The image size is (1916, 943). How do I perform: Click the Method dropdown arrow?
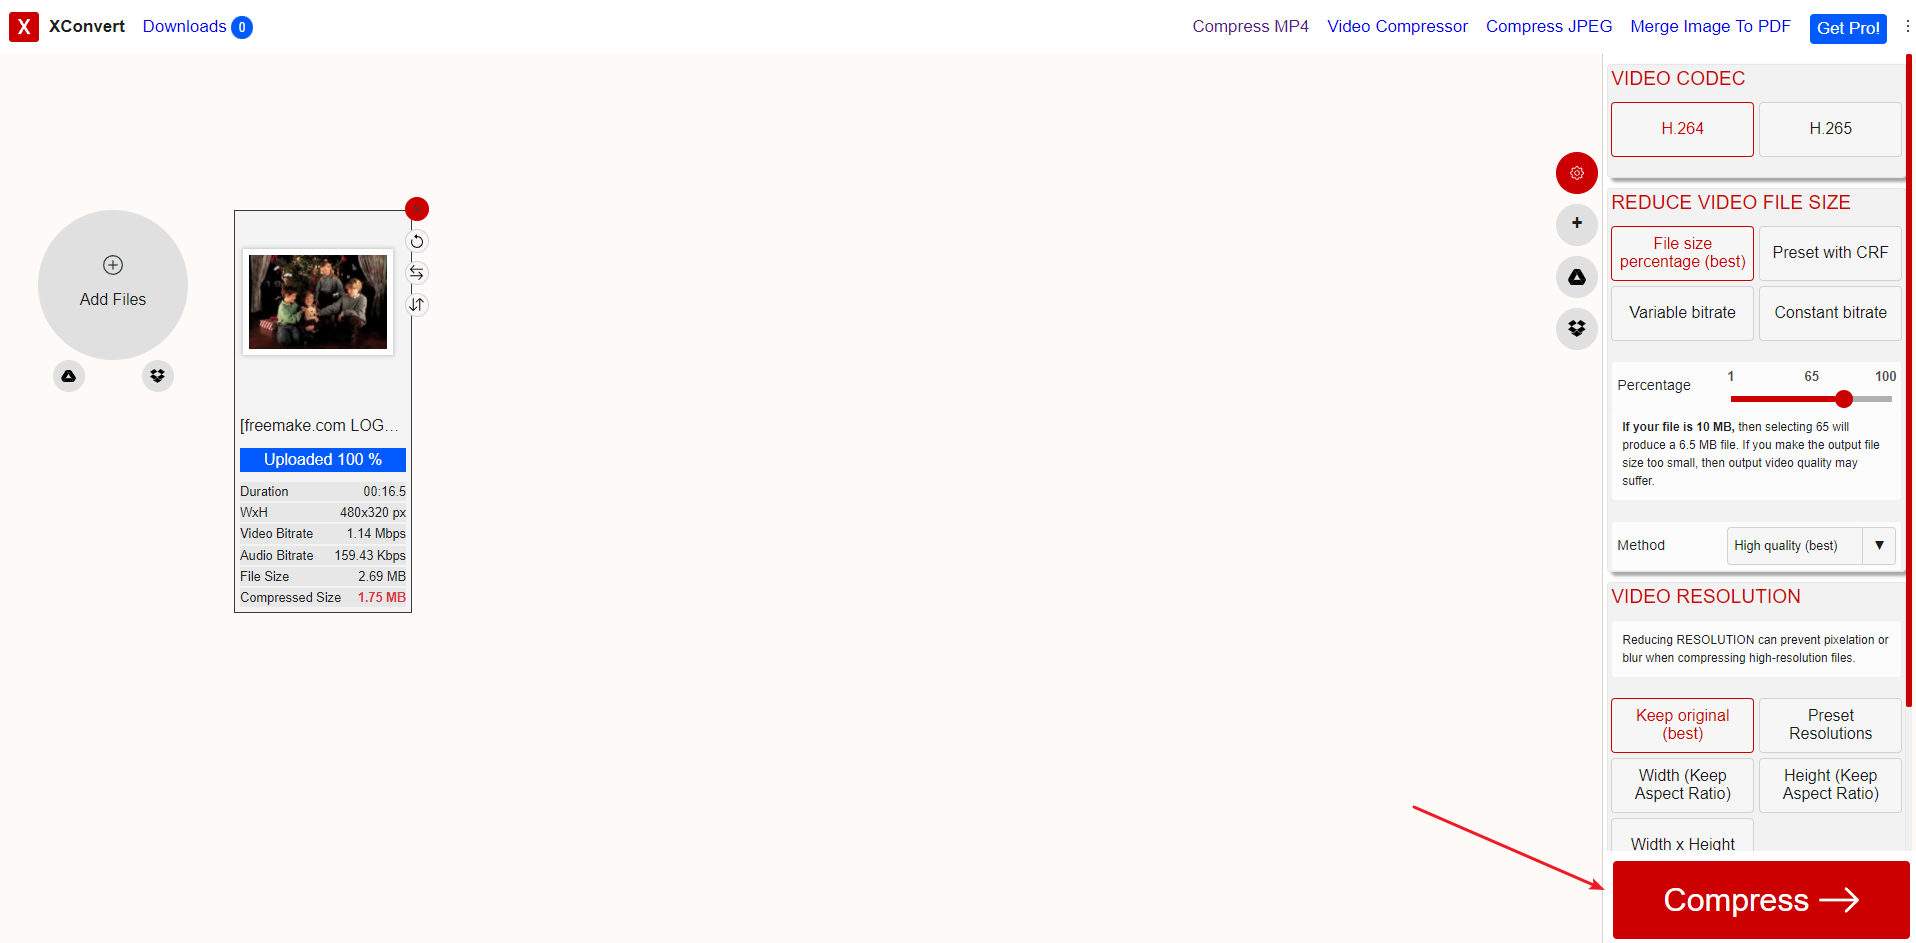[x=1879, y=546]
